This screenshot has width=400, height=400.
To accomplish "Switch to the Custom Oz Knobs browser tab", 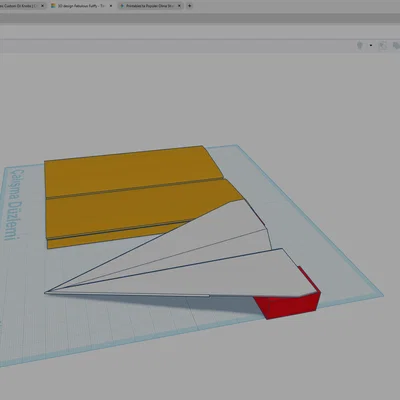I will [22, 6].
